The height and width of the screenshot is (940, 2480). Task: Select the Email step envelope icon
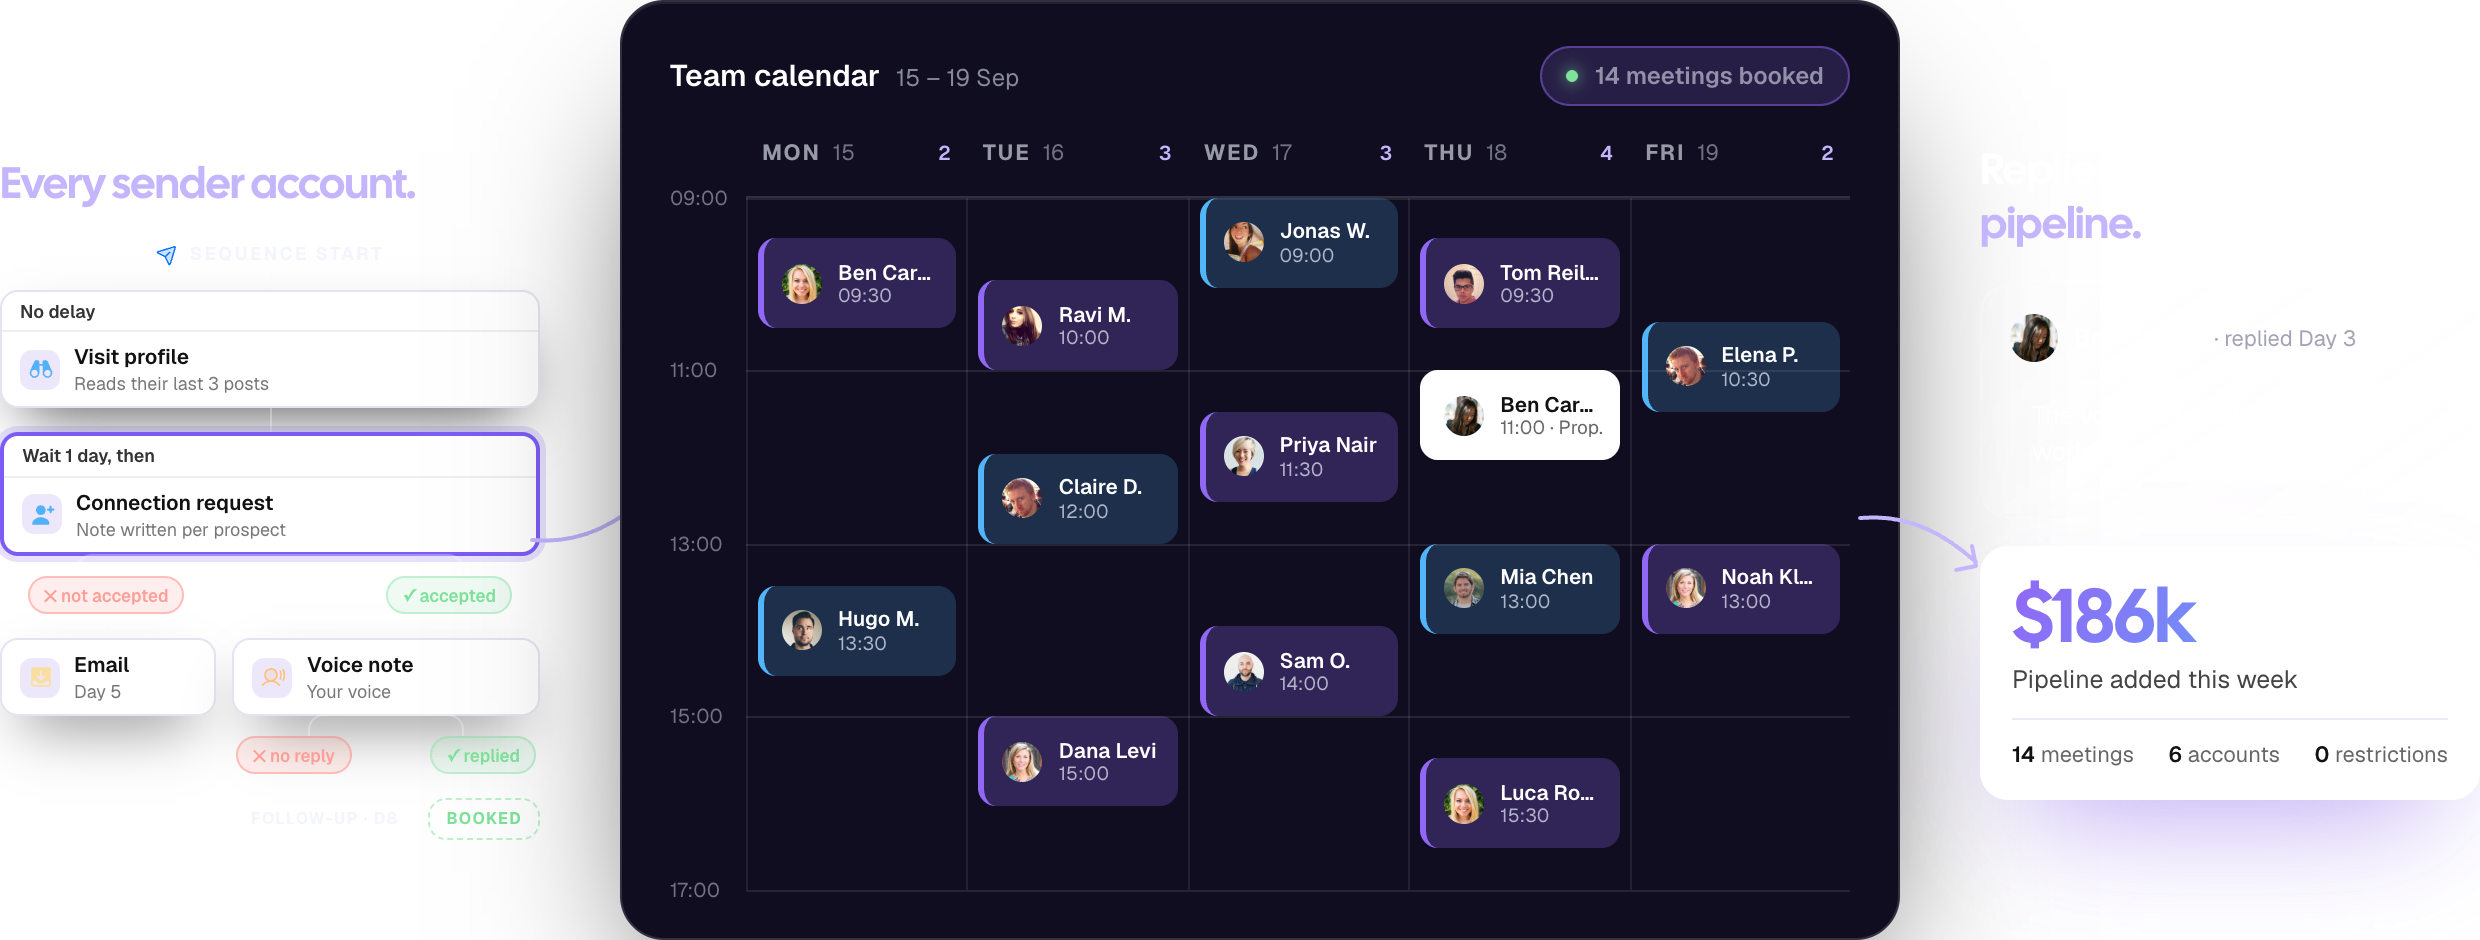point(40,677)
